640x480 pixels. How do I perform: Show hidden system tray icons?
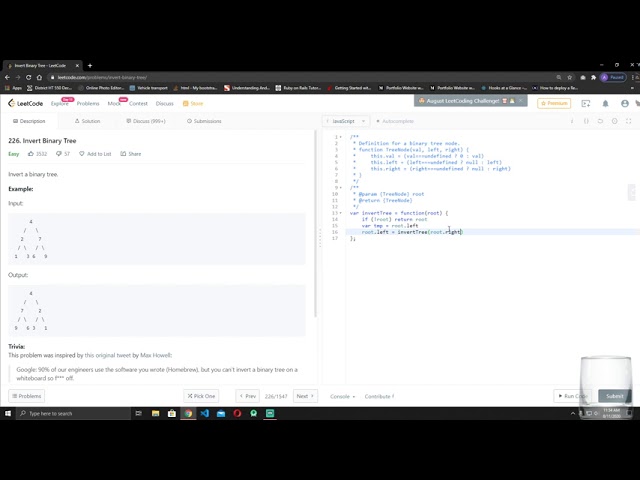coord(573,413)
